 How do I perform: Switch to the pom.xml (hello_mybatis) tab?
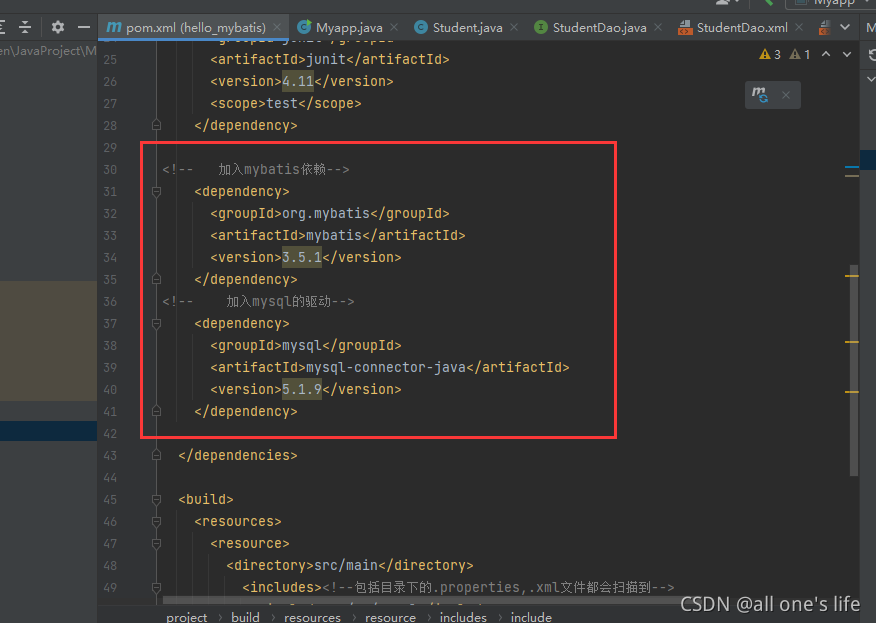194,27
